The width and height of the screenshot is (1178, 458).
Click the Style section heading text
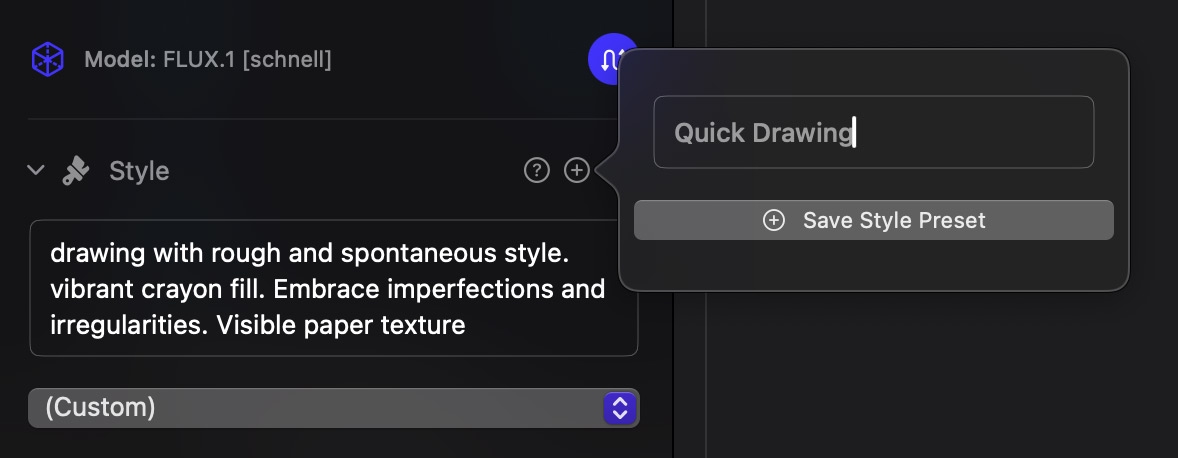(x=139, y=171)
